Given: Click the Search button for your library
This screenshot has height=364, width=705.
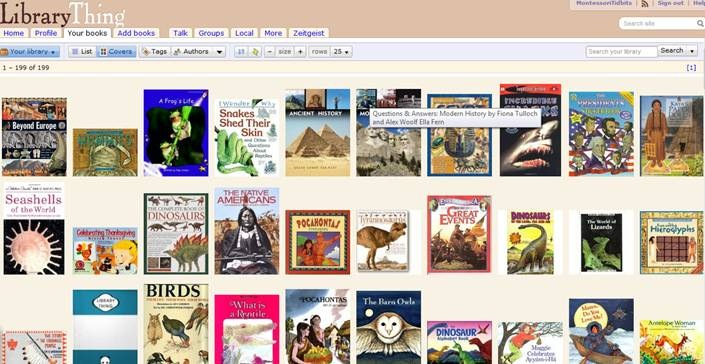Looking at the screenshot, I should (x=672, y=51).
